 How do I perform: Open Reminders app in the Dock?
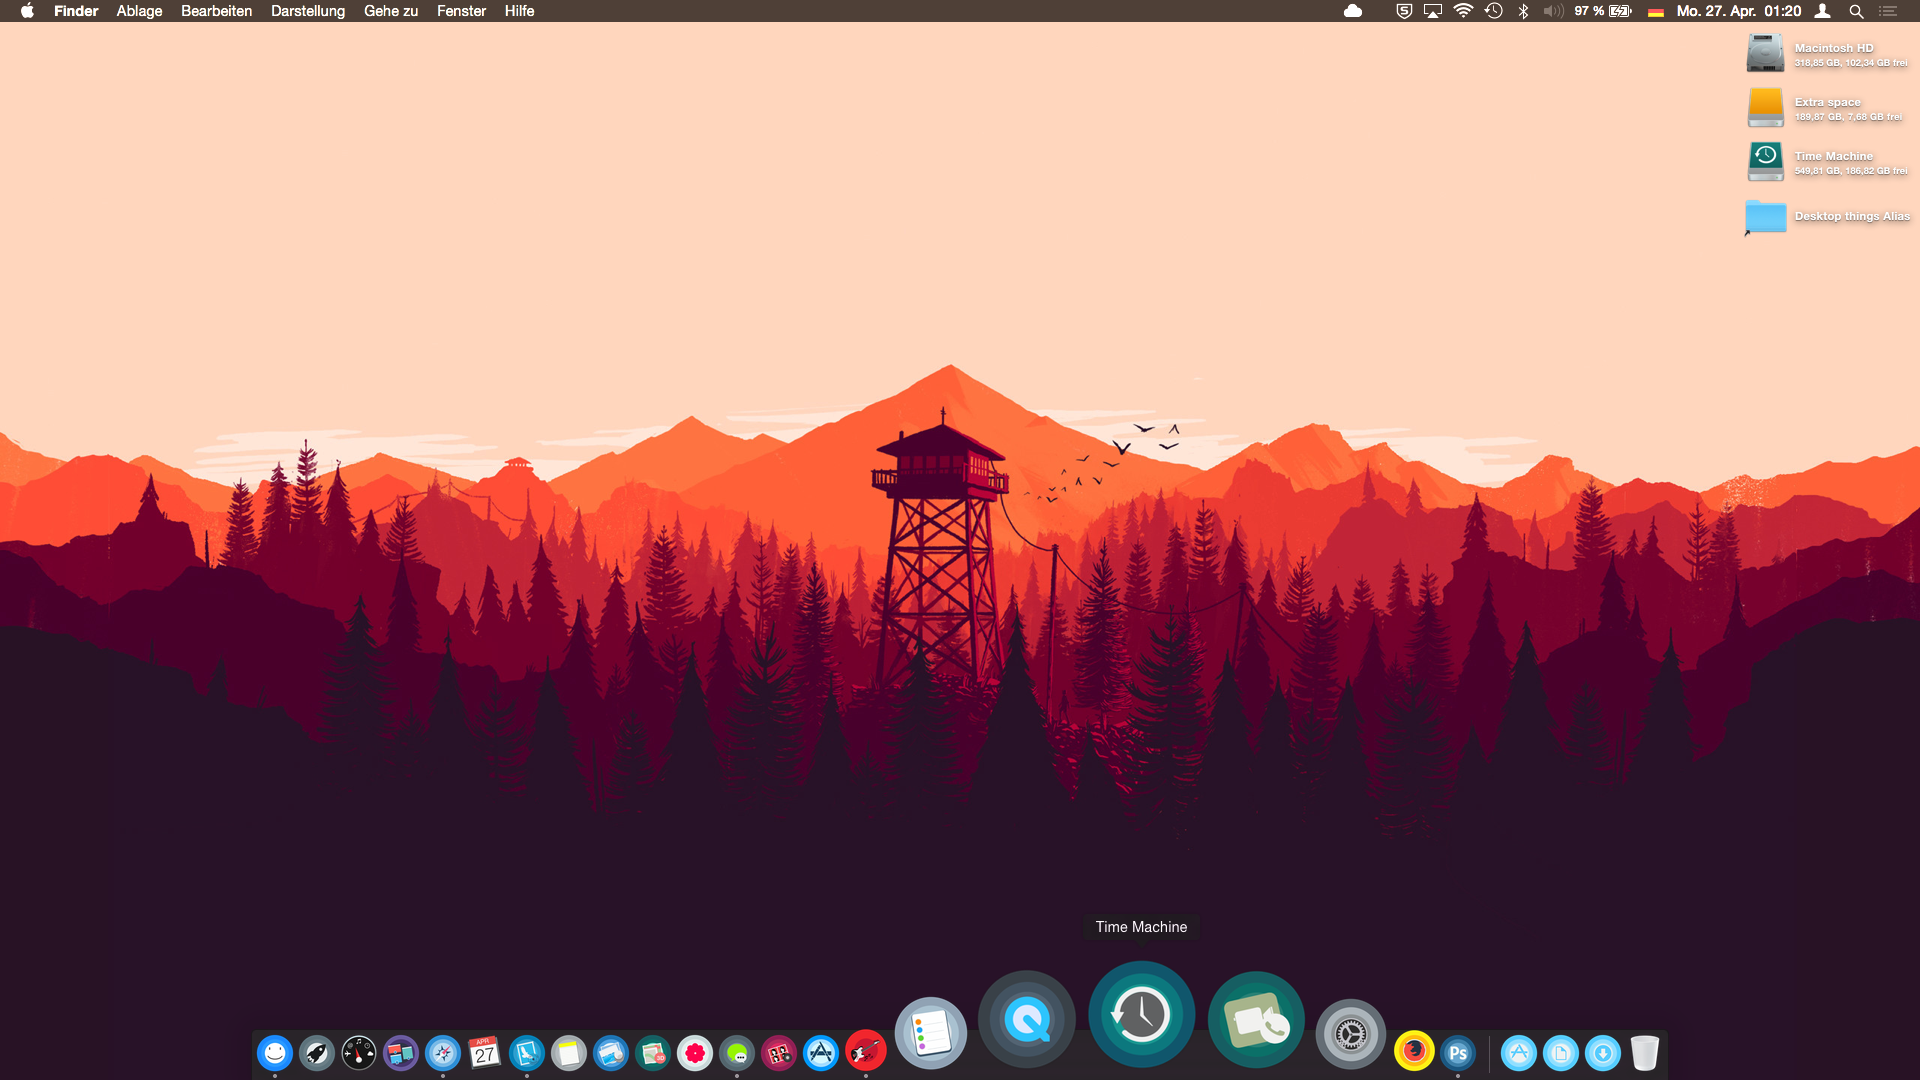click(x=931, y=1033)
